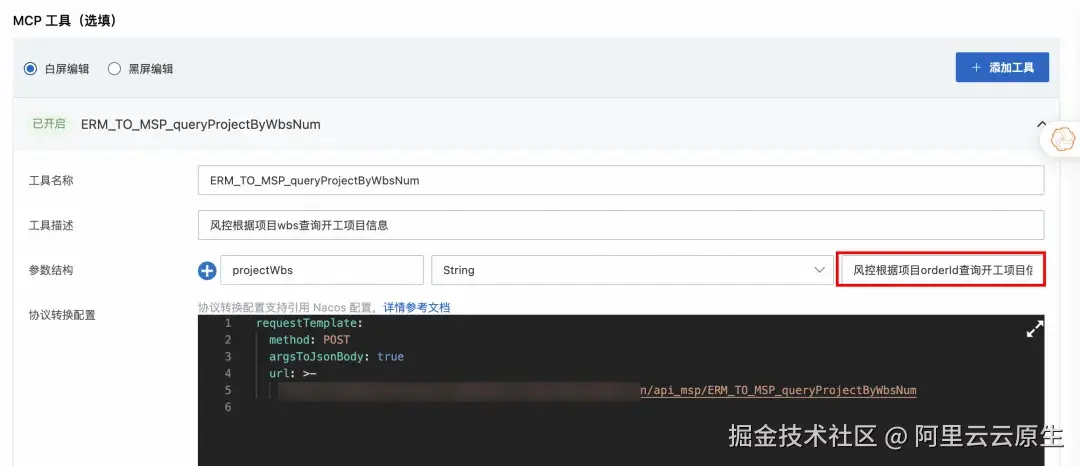Image resolution: width=1080 pixels, height=466 pixels.
Task: Click the tool header title ERM_TO_MSP_queryProjectByWbsNum
Action: (200, 125)
